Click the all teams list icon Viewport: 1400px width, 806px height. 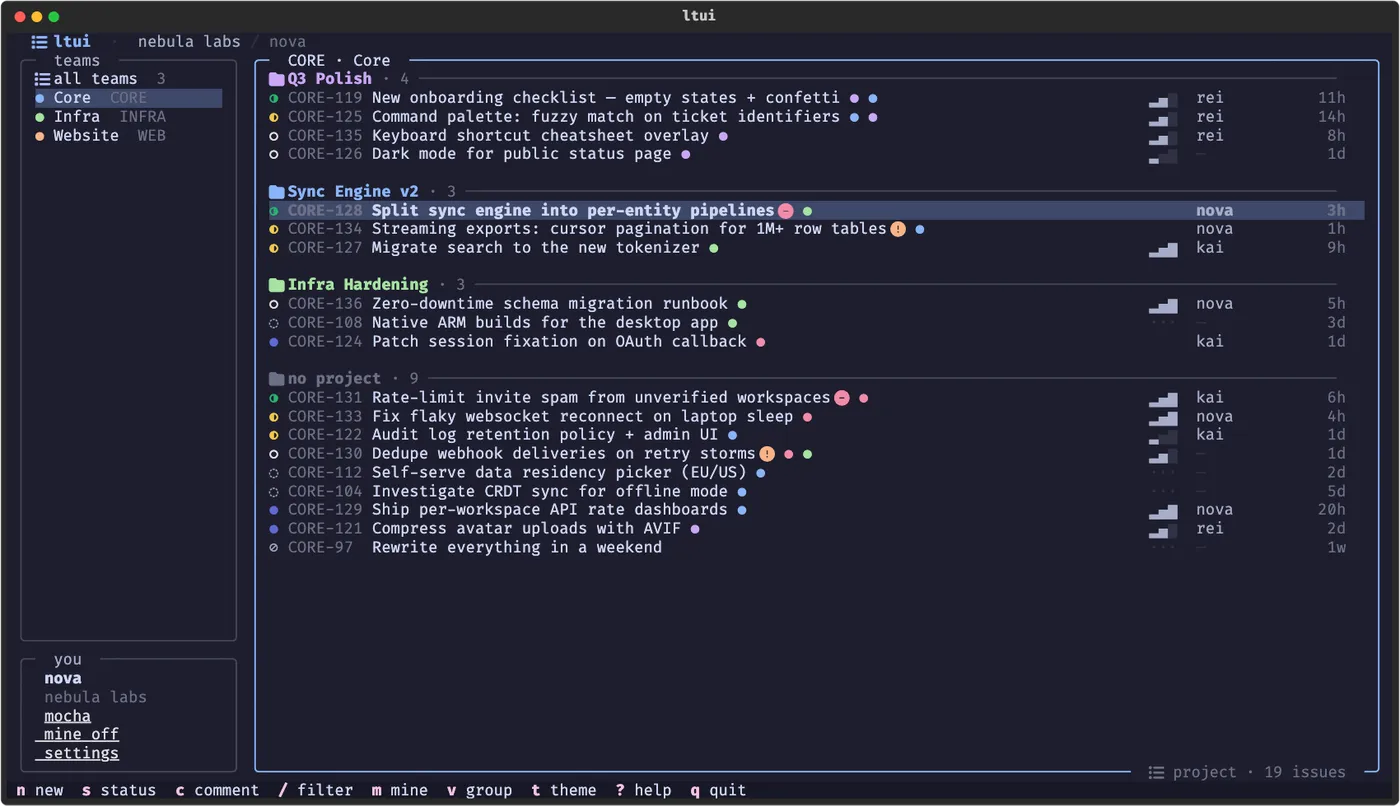42,79
